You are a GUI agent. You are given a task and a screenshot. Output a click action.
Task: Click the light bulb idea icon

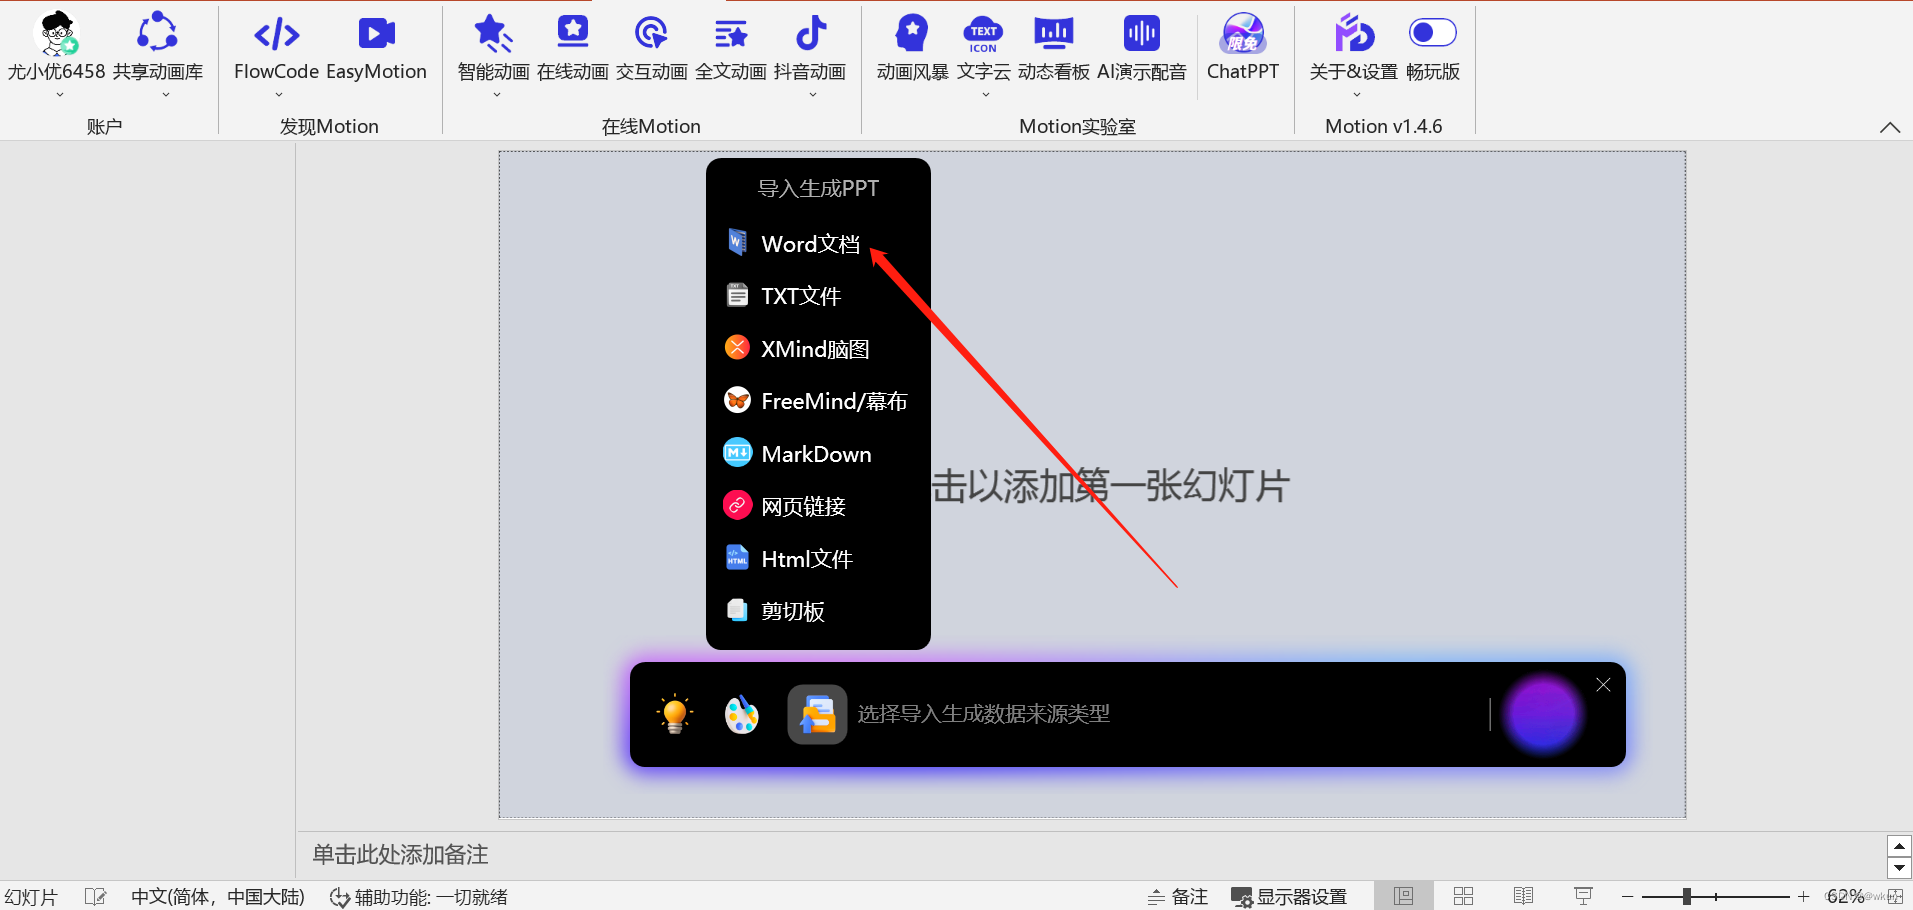(674, 714)
